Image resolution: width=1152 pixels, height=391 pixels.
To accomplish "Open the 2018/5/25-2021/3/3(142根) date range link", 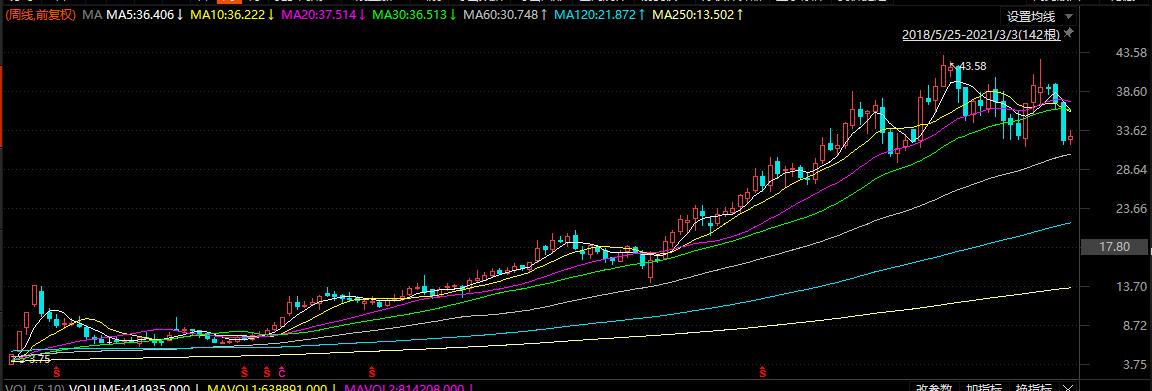I will point(981,35).
